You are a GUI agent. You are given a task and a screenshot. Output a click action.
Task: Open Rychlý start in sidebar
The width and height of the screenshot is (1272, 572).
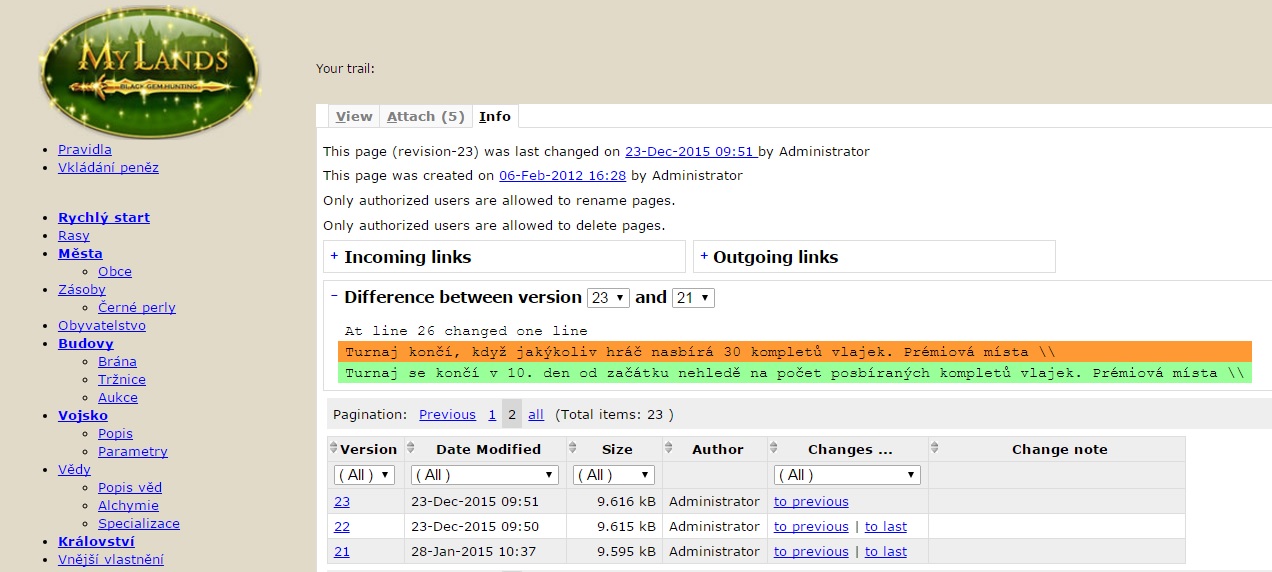coord(104,217)
